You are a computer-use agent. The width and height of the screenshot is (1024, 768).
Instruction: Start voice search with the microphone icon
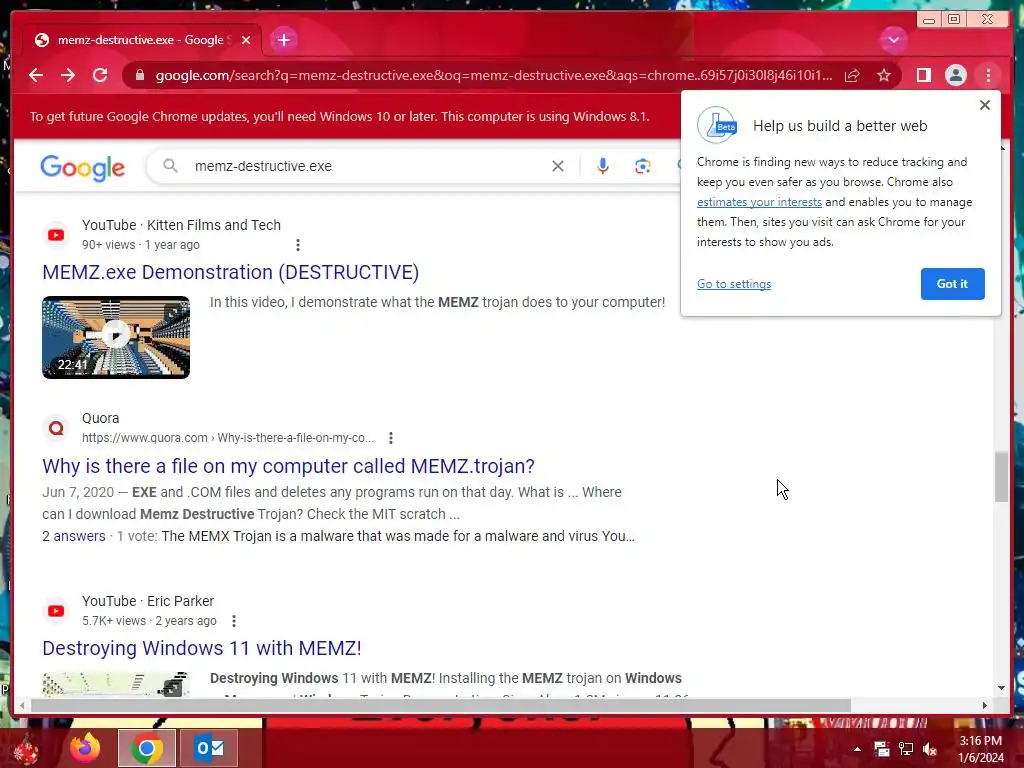[603, 166]
